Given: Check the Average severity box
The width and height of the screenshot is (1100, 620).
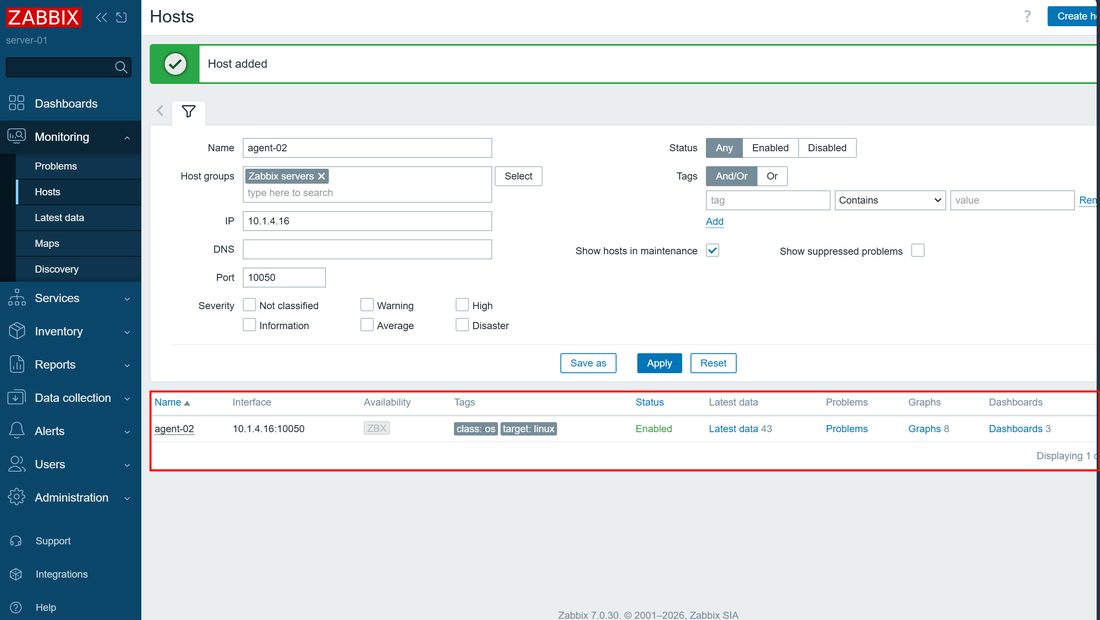Looking at the screenshot, I should tap(367, 324).
